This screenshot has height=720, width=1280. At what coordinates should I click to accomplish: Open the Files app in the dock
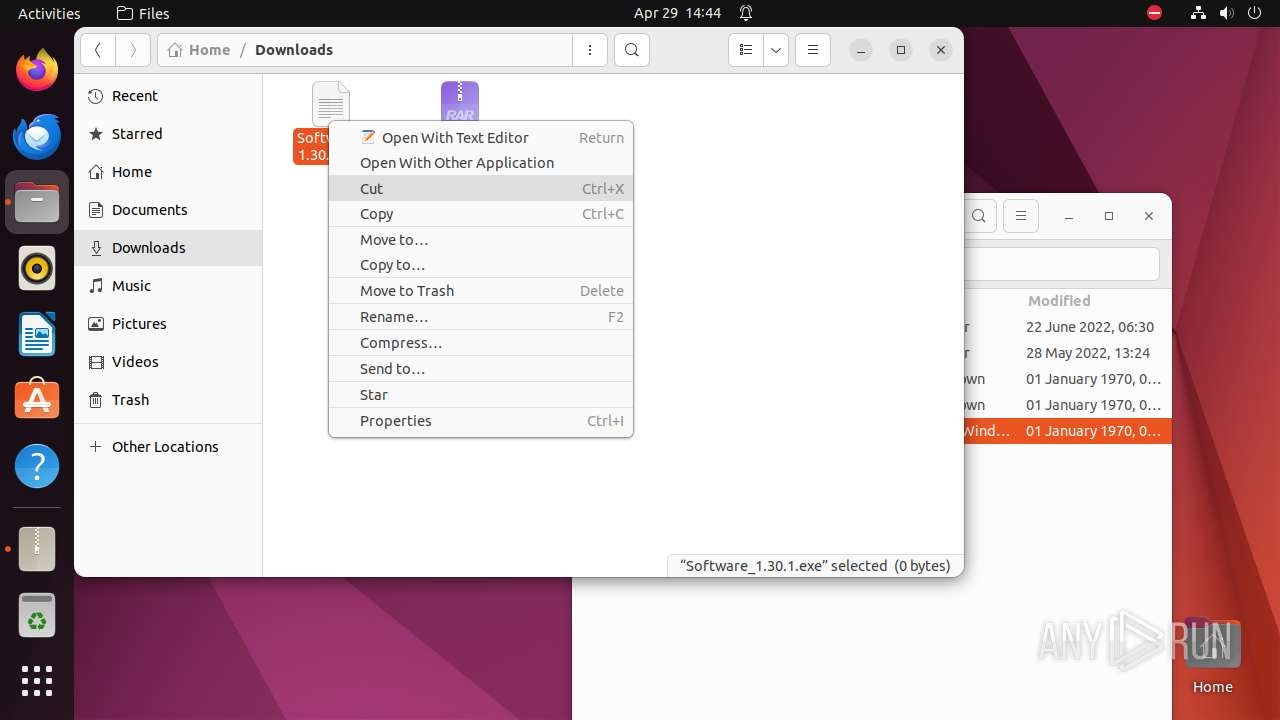[x=37, y=203]
